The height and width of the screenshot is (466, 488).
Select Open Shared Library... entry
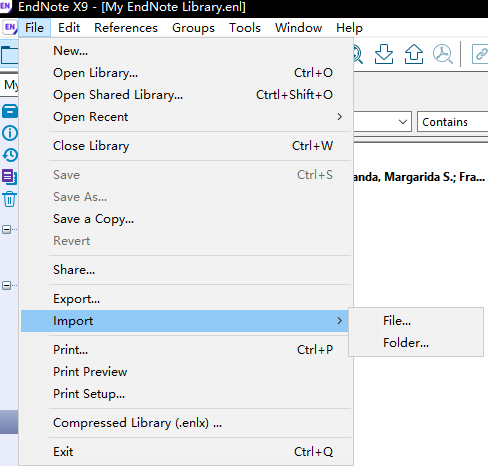coord(185,95)
